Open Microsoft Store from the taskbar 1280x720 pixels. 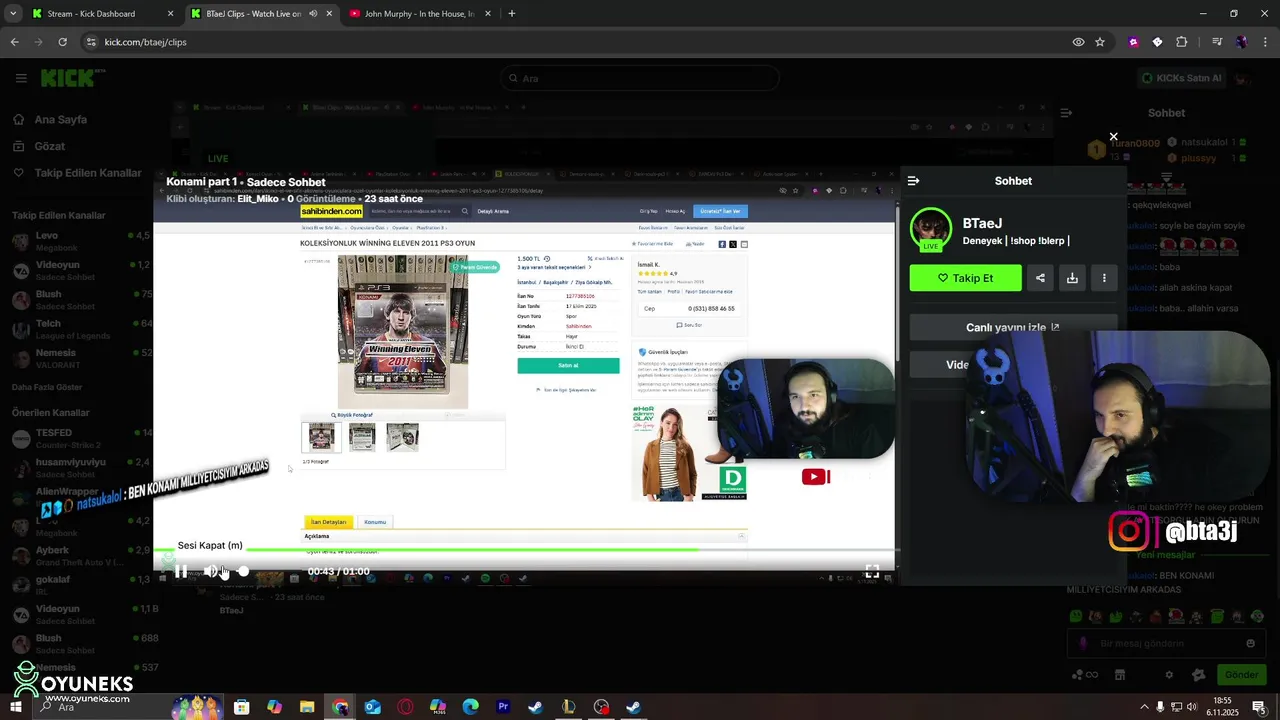pos(241,707)
